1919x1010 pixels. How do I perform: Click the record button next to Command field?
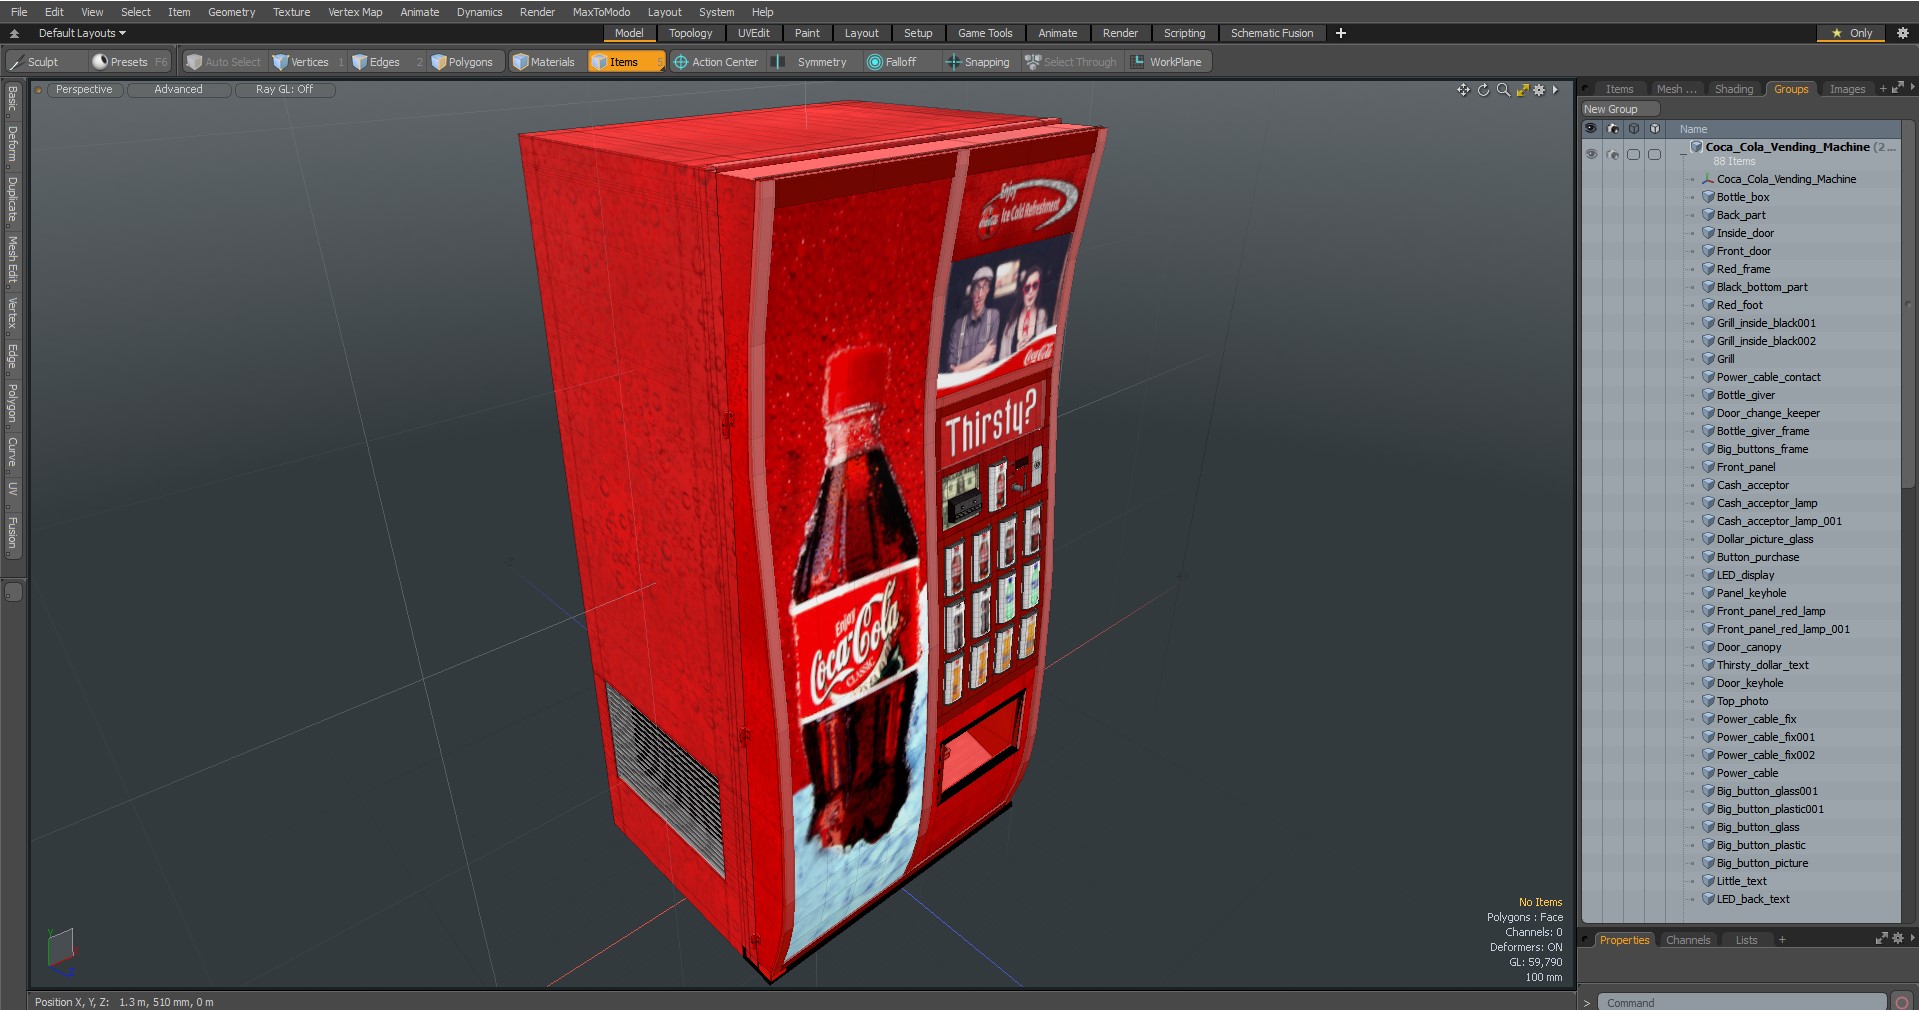point(1902,1001)
